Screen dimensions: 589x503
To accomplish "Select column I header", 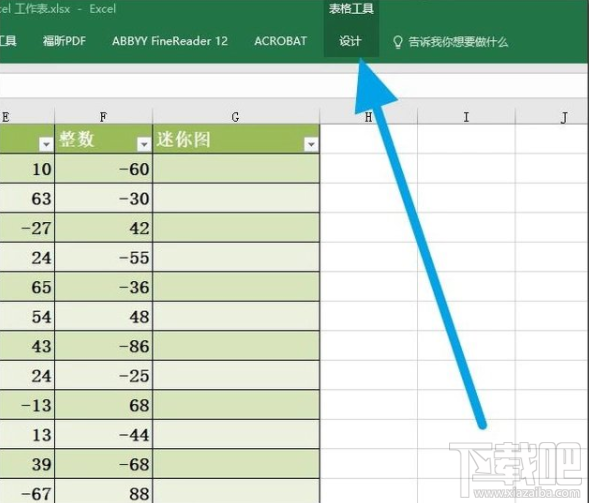I will [x=466, y=117].
